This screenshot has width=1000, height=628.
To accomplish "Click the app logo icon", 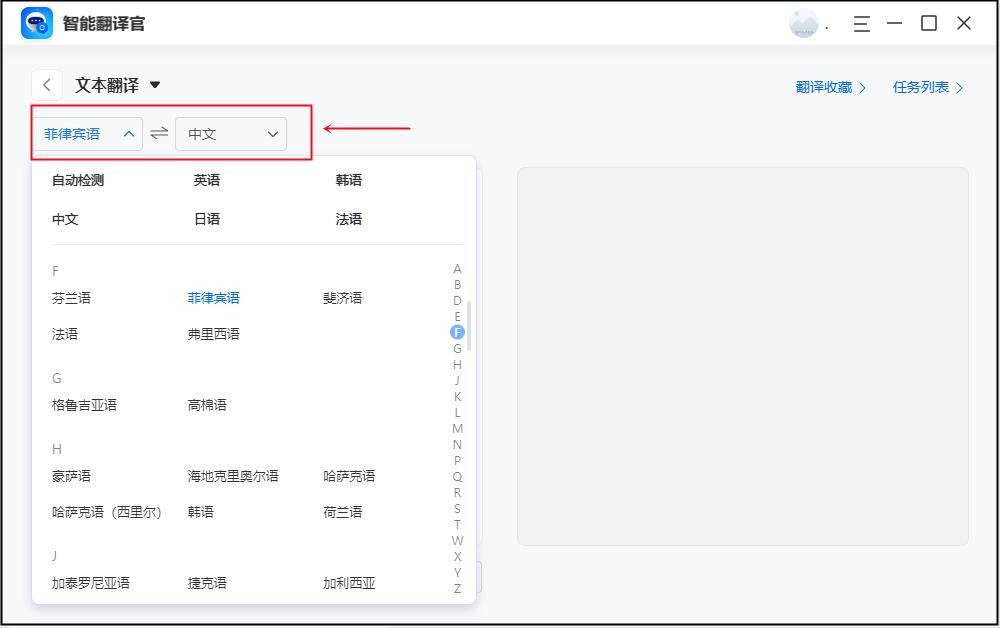I will click(37, 23).
